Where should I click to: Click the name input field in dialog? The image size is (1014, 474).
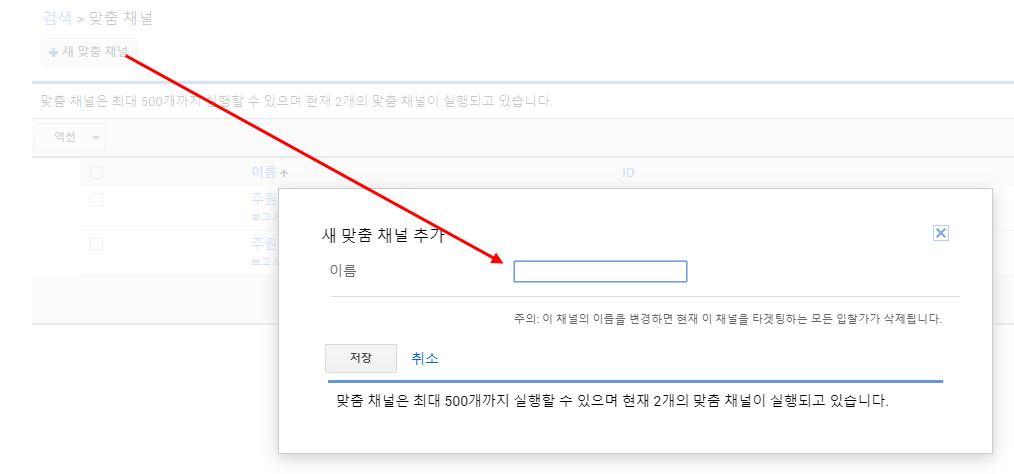[x=600, y=272]
